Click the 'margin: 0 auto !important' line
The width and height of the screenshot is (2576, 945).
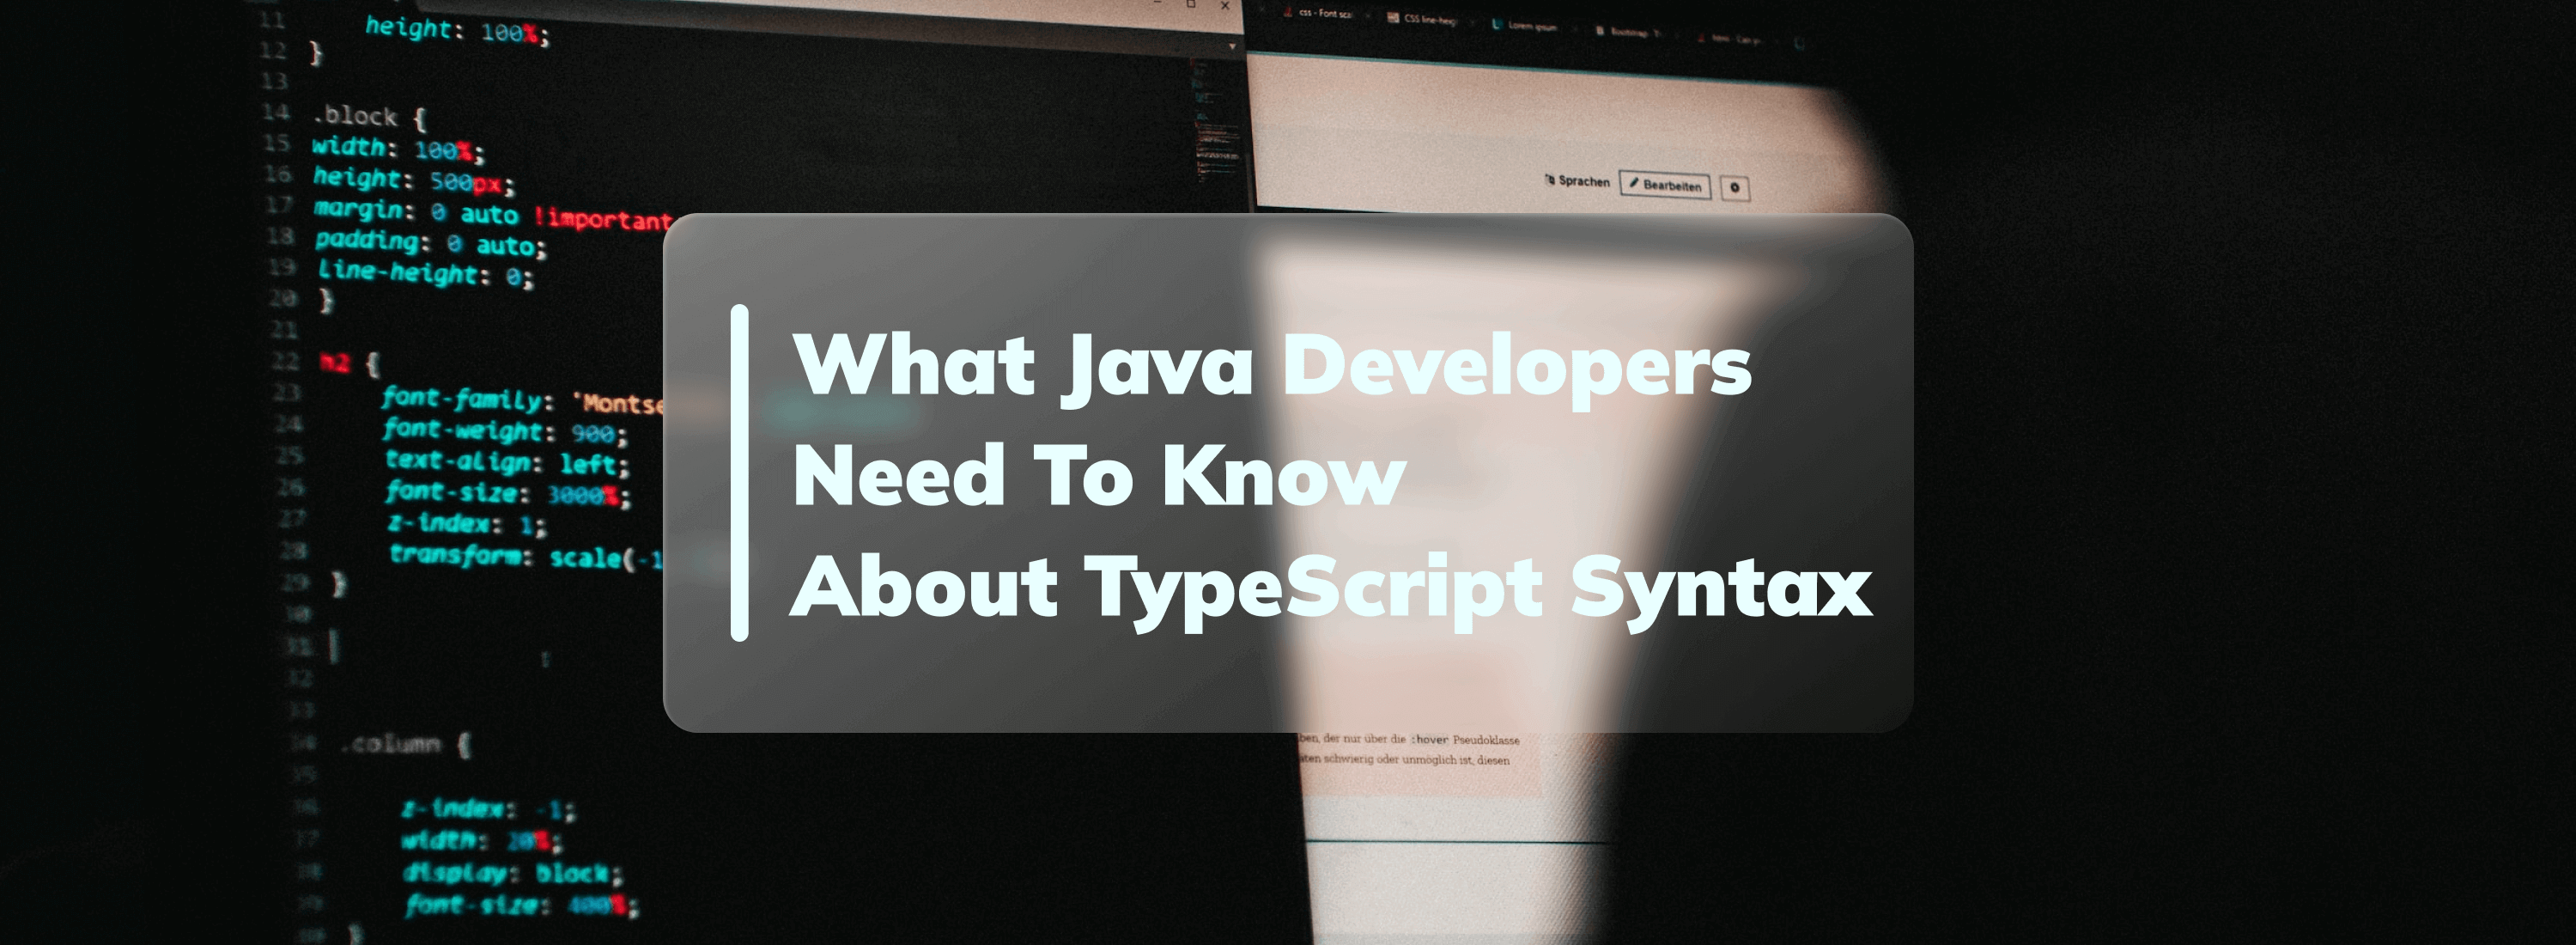pyautogui.click(x=493, y=214)
